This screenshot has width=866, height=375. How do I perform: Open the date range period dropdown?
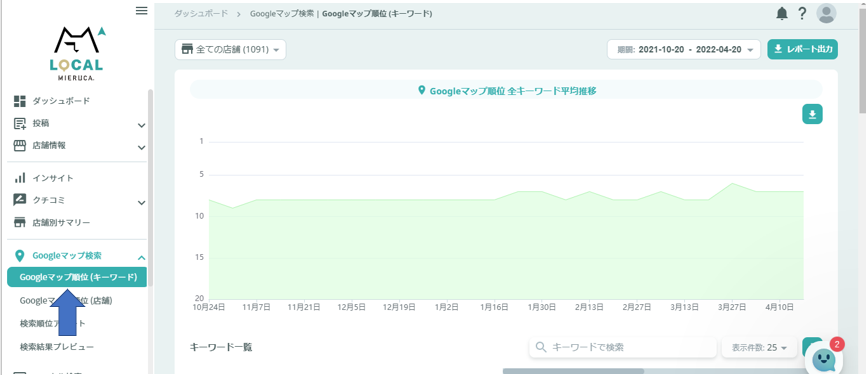684,50
